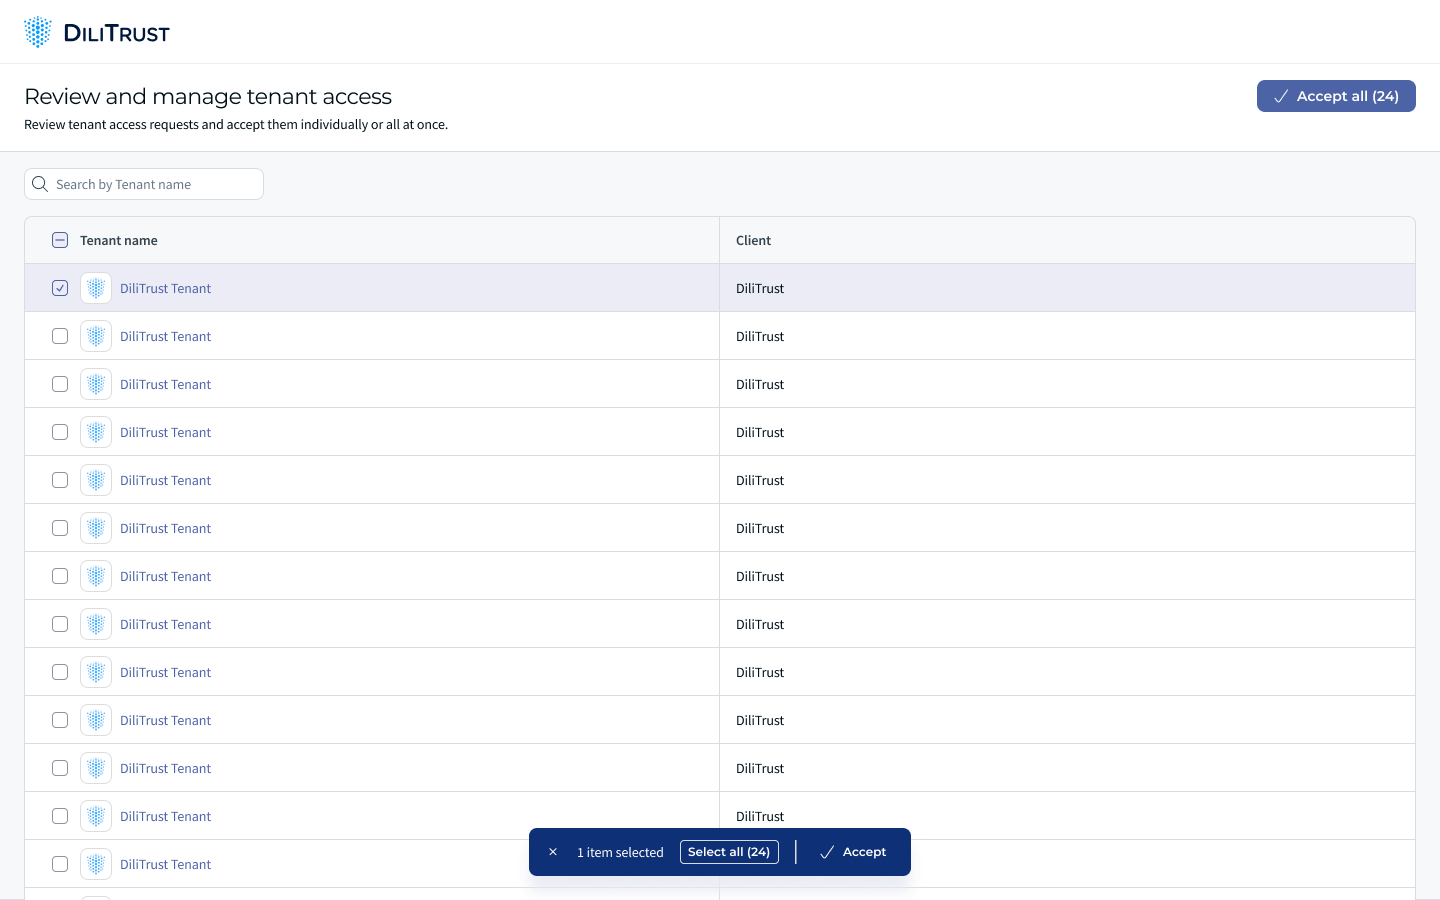The image size is (1440, 900).
Task: Click the magnifier icon in the search box
Action: coord(40,184)
